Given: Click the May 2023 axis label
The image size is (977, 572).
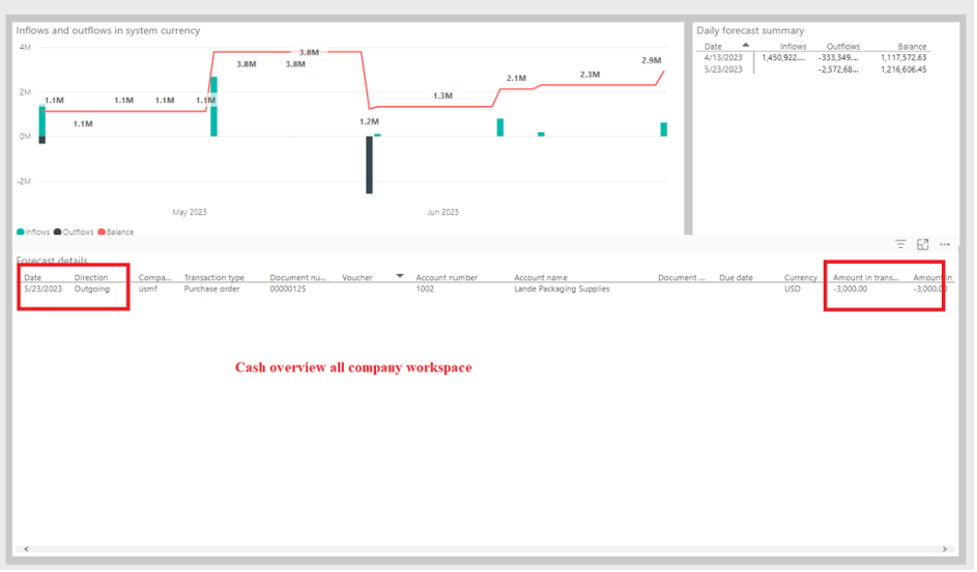Looking at the screenshot, I should (189, 212).
